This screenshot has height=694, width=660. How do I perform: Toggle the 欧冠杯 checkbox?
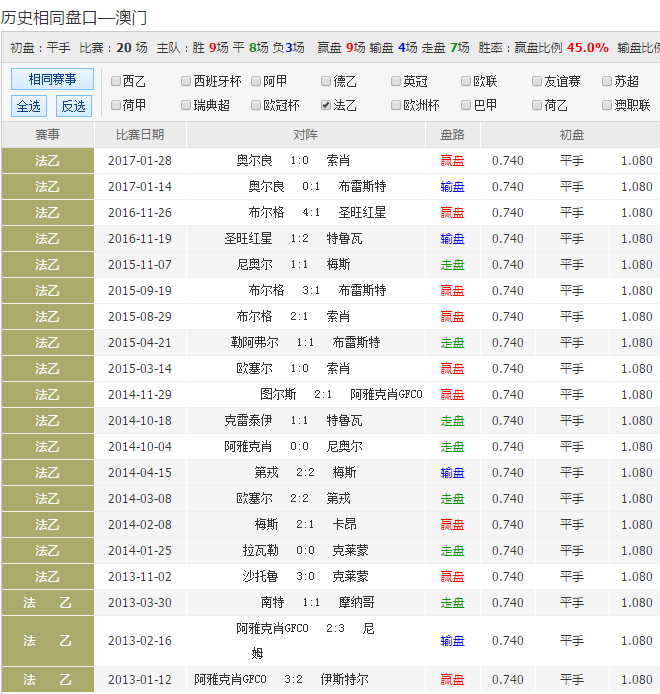(x=256, y=105)
